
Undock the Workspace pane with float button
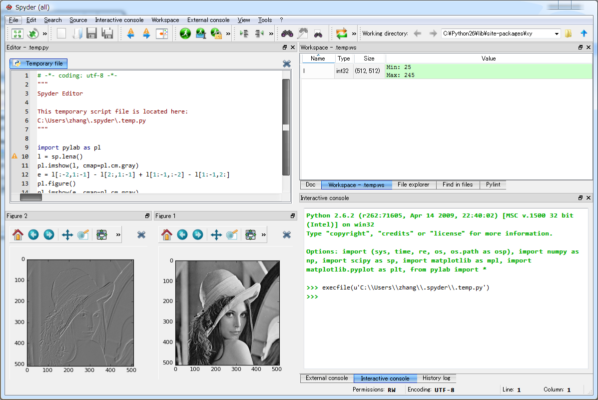tap(580, 47)
